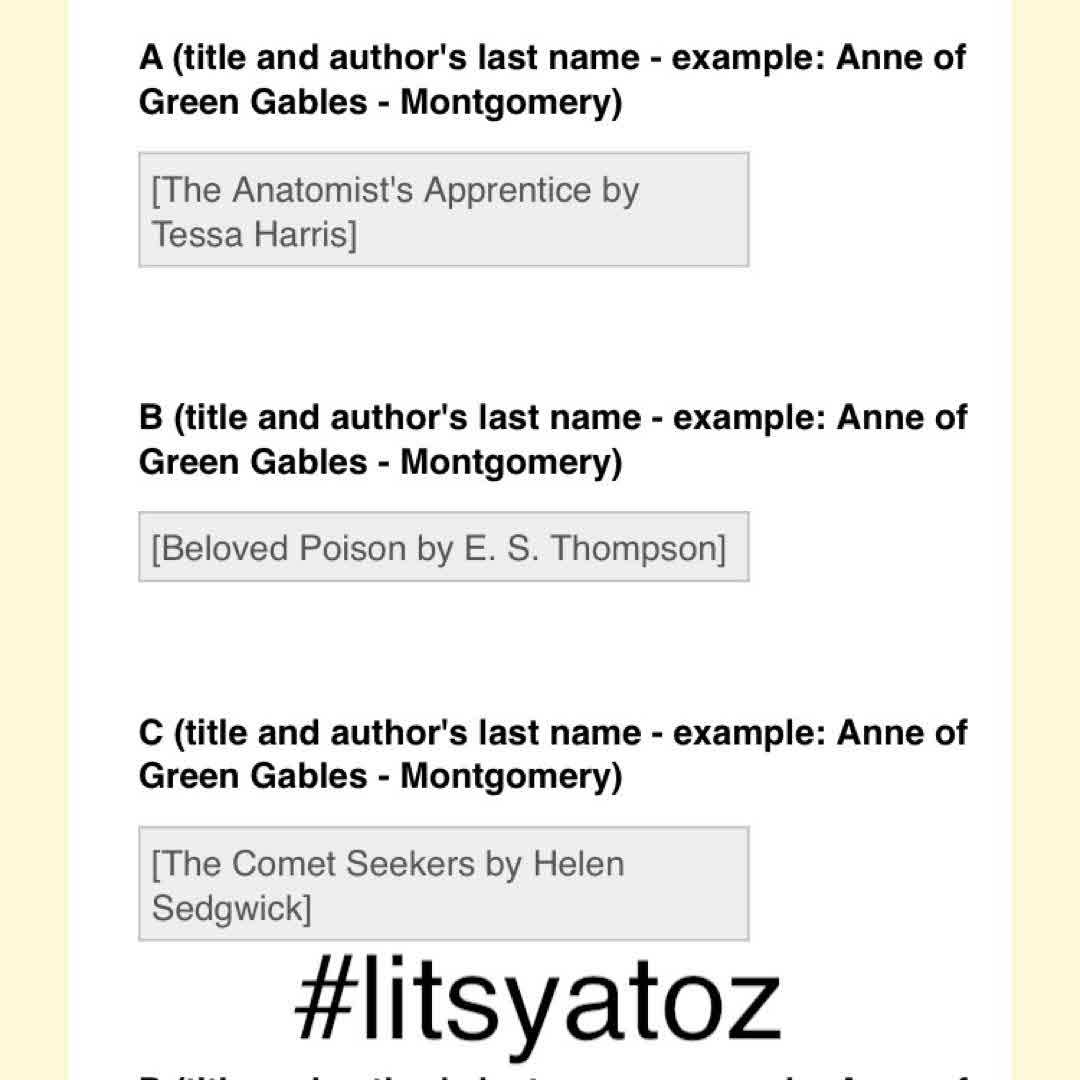Image resolution: width=1080 pixels, height=1080 pixels.
Task: Place cursor on "Sedgwick" in field C
Action: click(x=230, y=908)
